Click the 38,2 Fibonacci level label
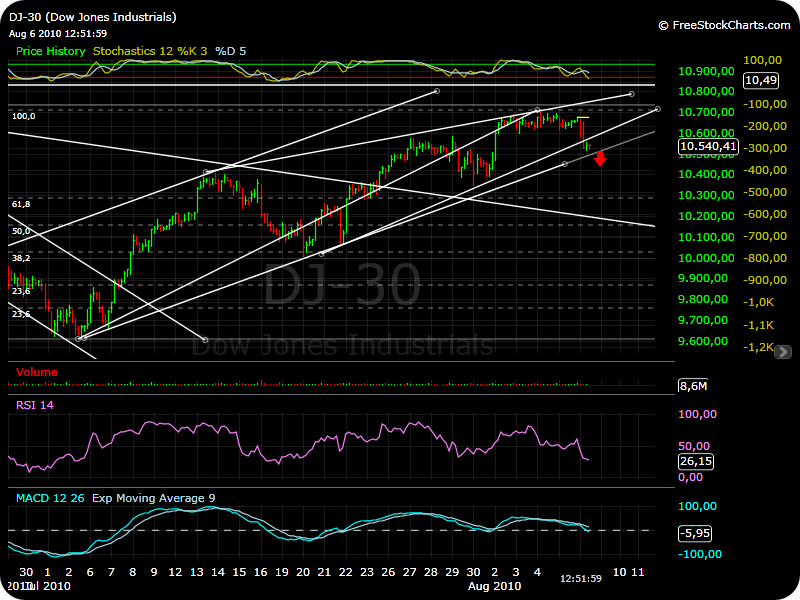Image resolution: width=800 pixels, height=600 pixels. coord(21,258)
